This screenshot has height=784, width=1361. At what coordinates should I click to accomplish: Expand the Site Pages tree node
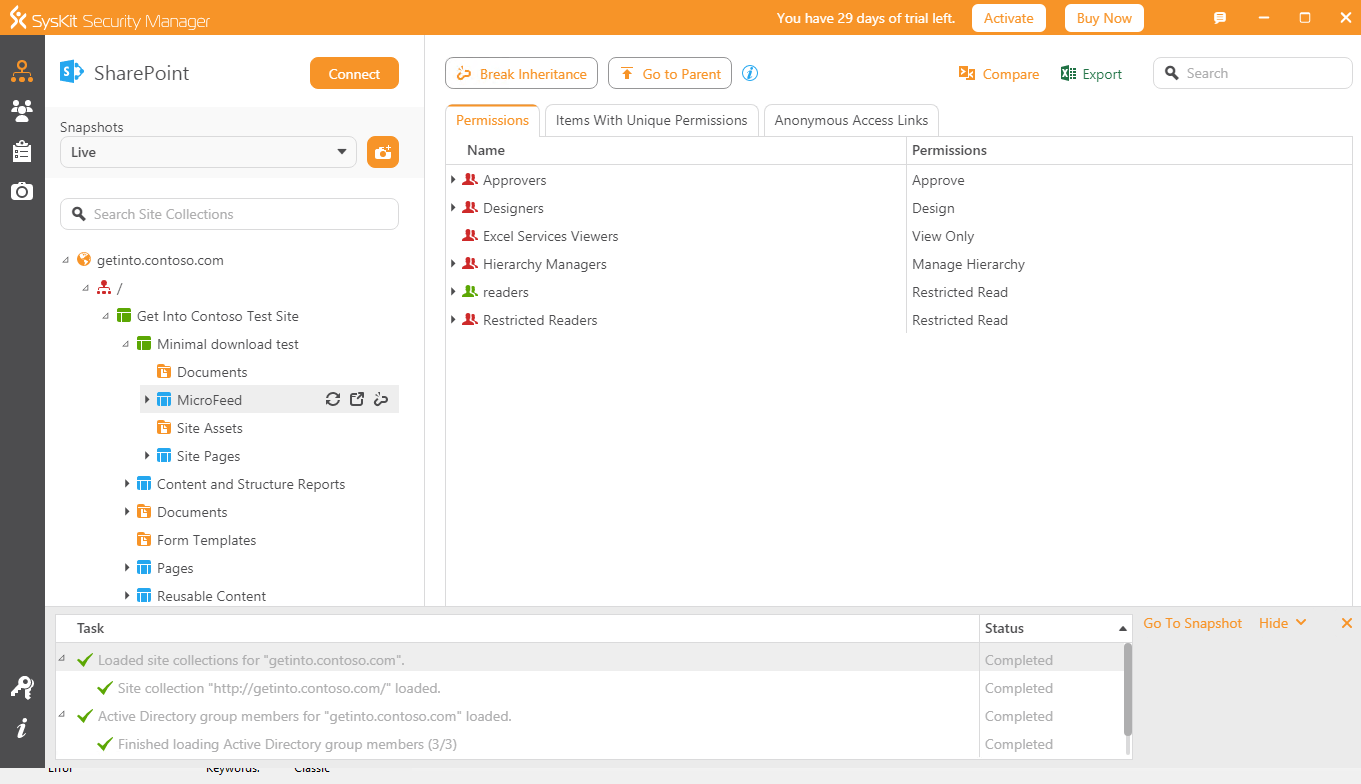coord(147,456)
